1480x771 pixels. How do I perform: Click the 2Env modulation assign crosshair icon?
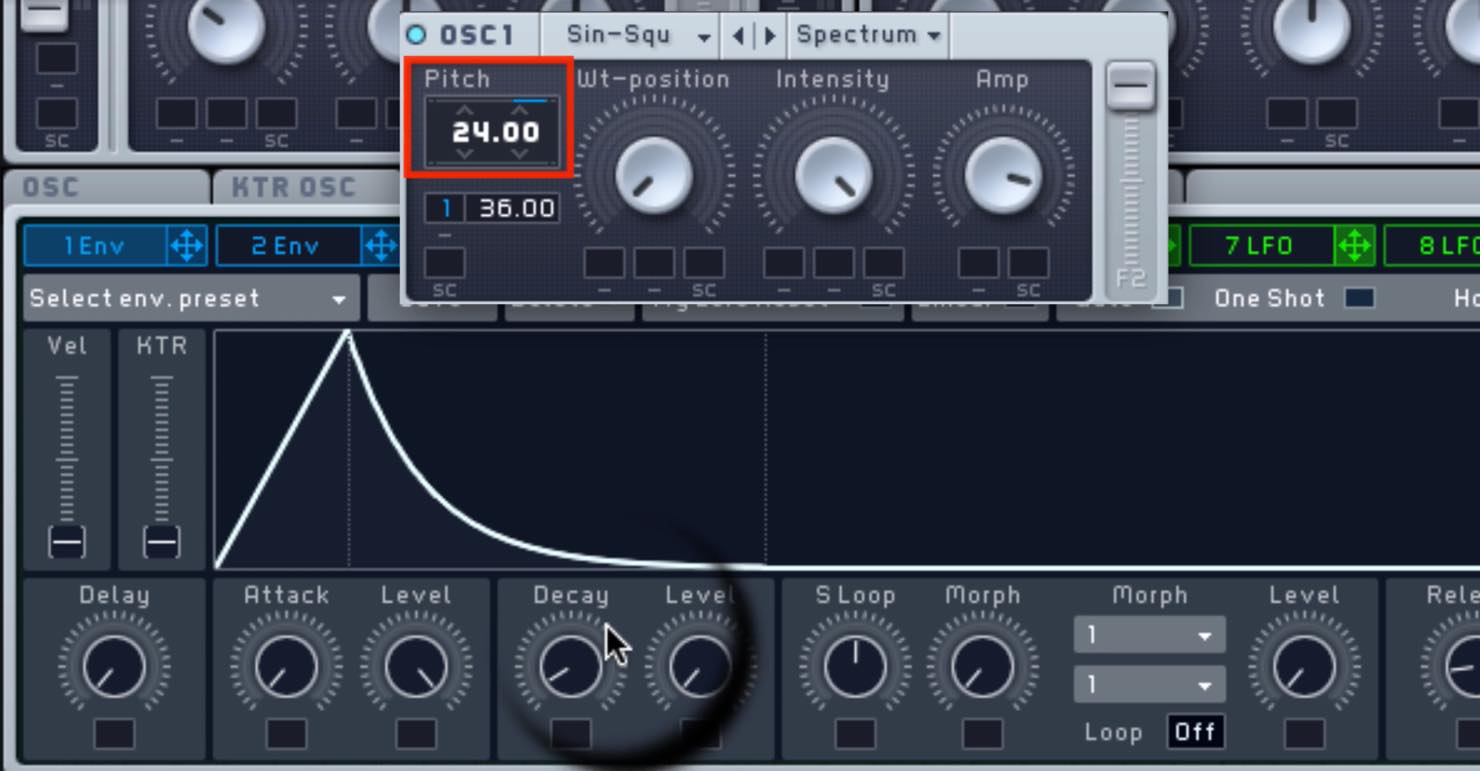click(379, 245)
